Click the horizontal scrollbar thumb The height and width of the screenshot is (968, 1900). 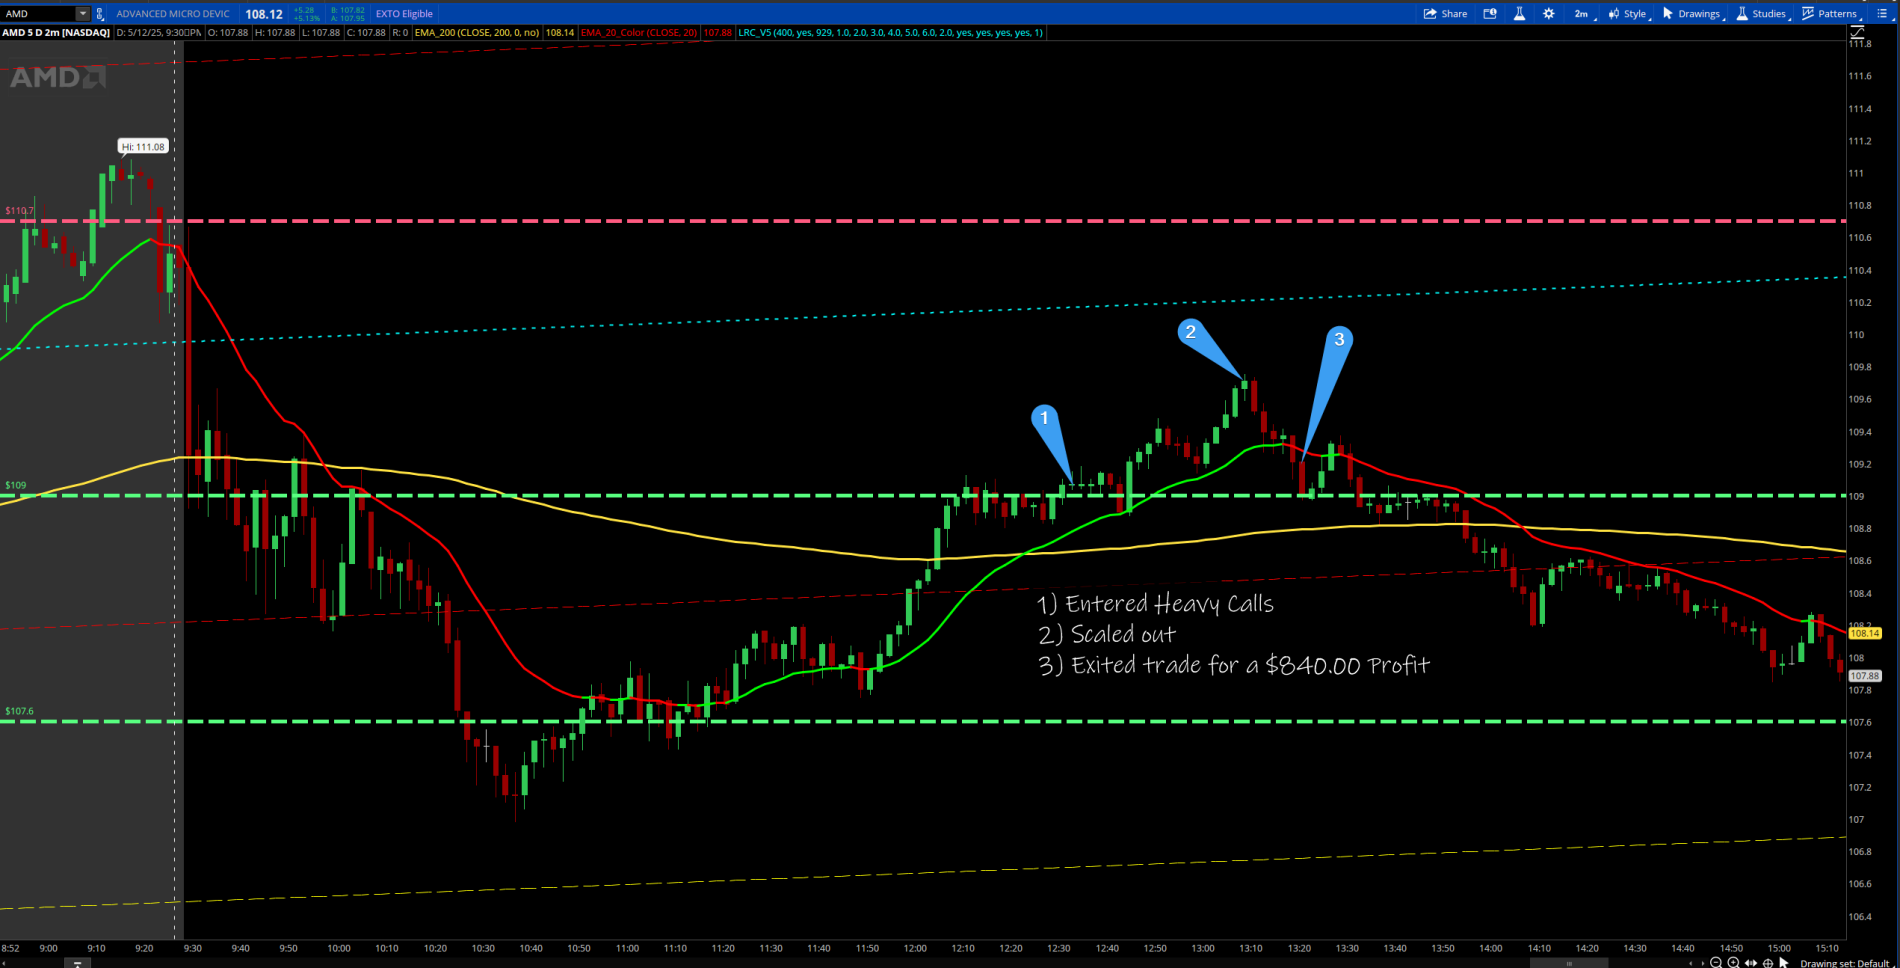1569,963
